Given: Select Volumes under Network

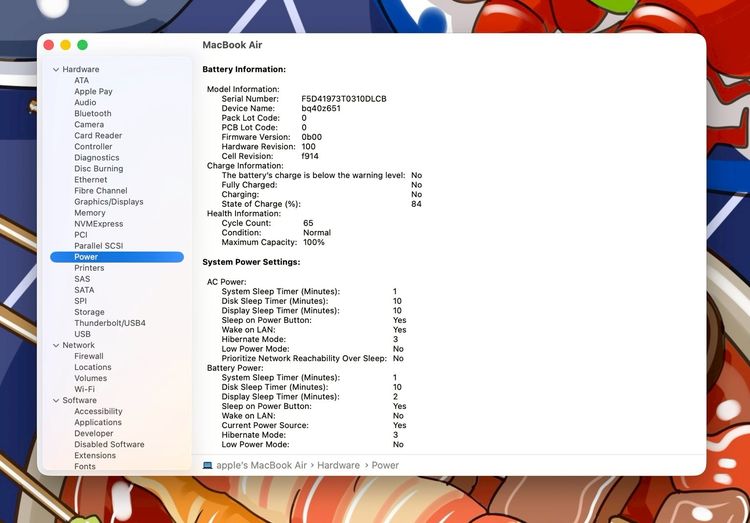Looking at the screenshot, I should [90, 378].
